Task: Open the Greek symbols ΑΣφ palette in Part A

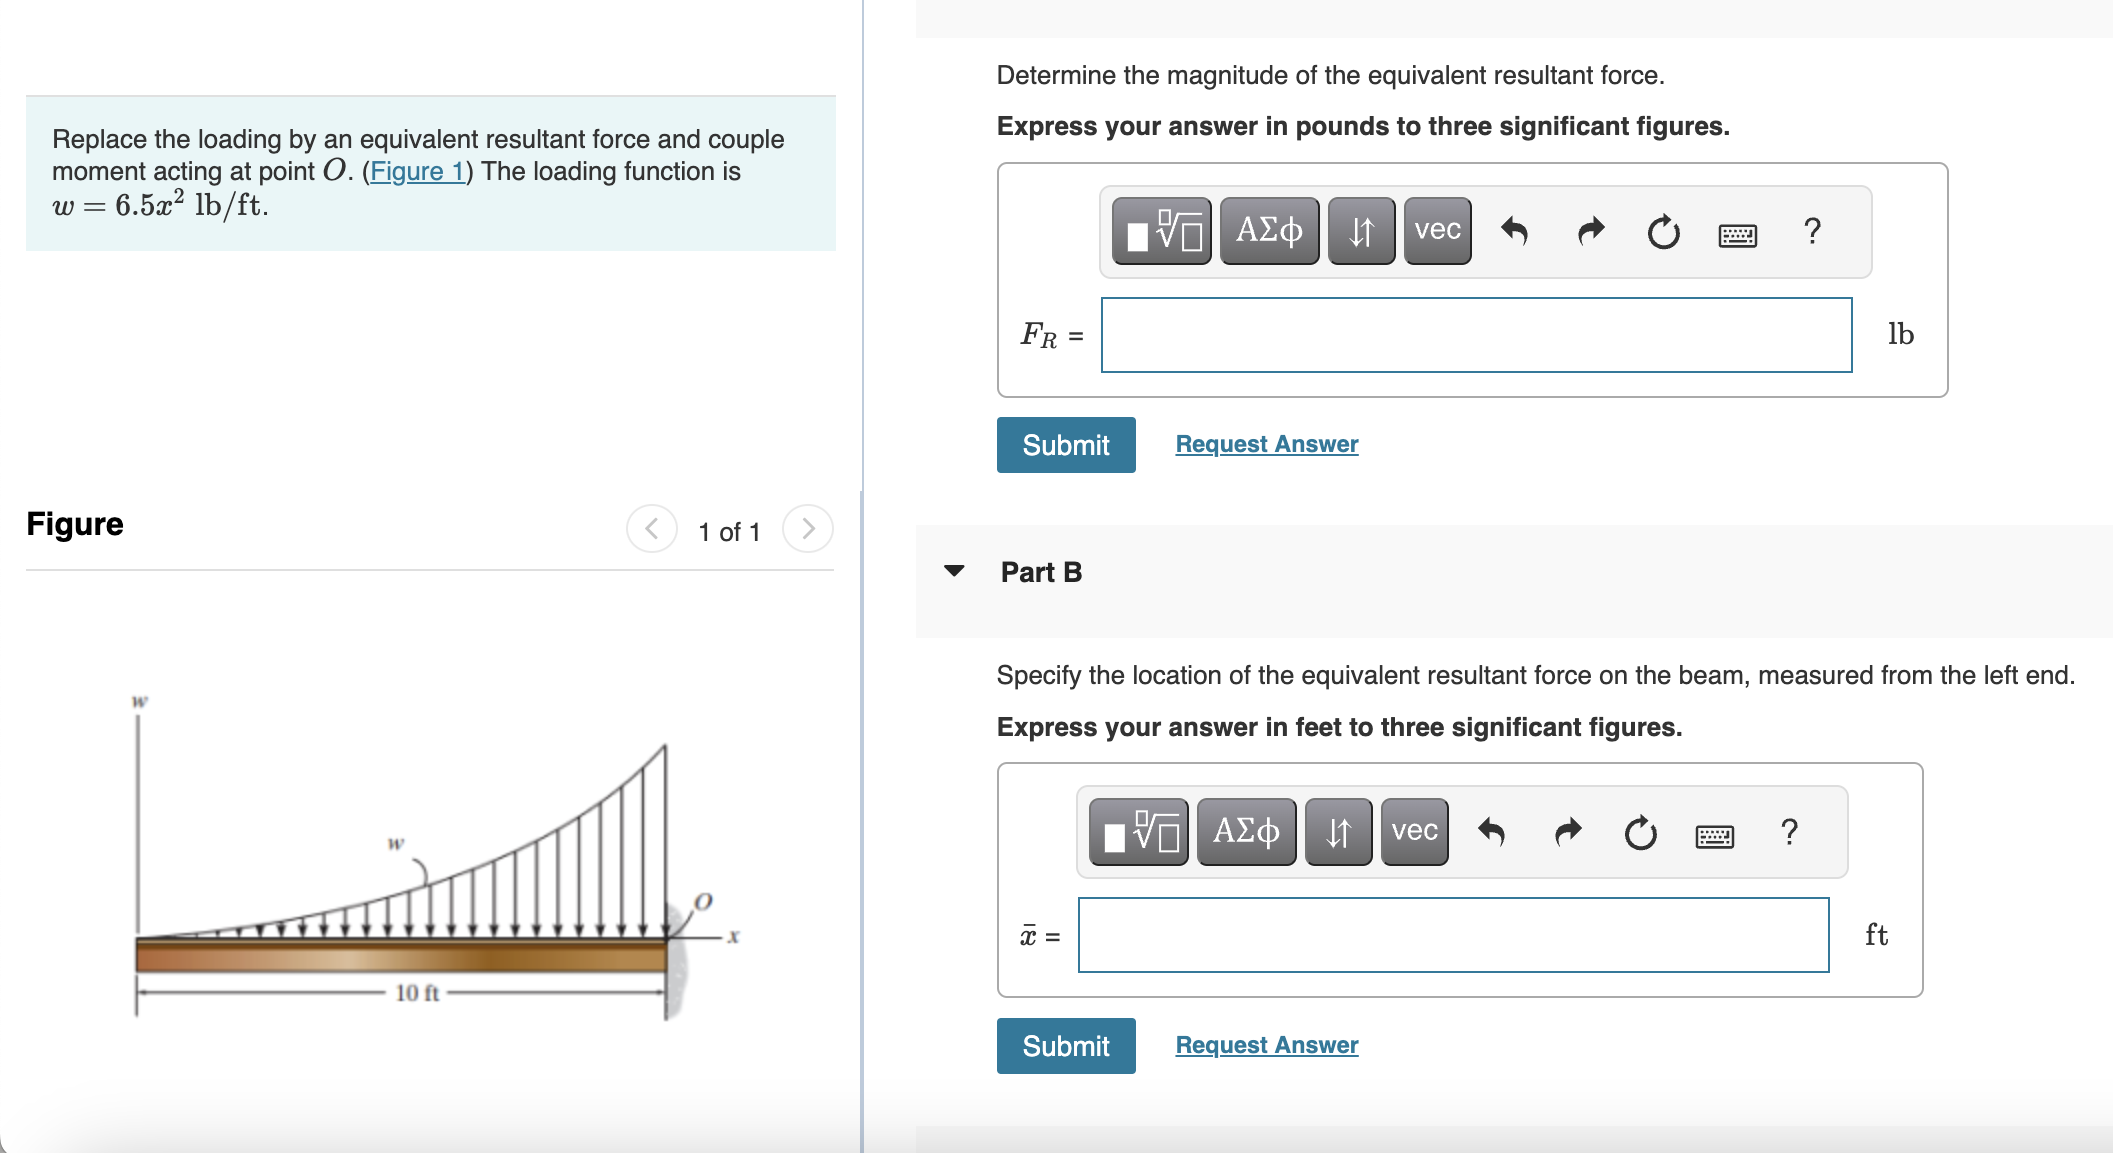Action: [x=1268, y=230]
